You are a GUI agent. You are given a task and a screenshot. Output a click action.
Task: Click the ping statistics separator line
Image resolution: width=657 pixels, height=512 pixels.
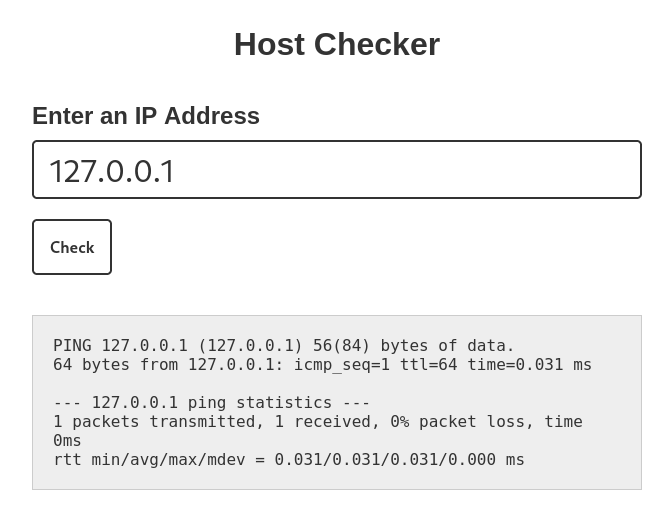point(211,403)
